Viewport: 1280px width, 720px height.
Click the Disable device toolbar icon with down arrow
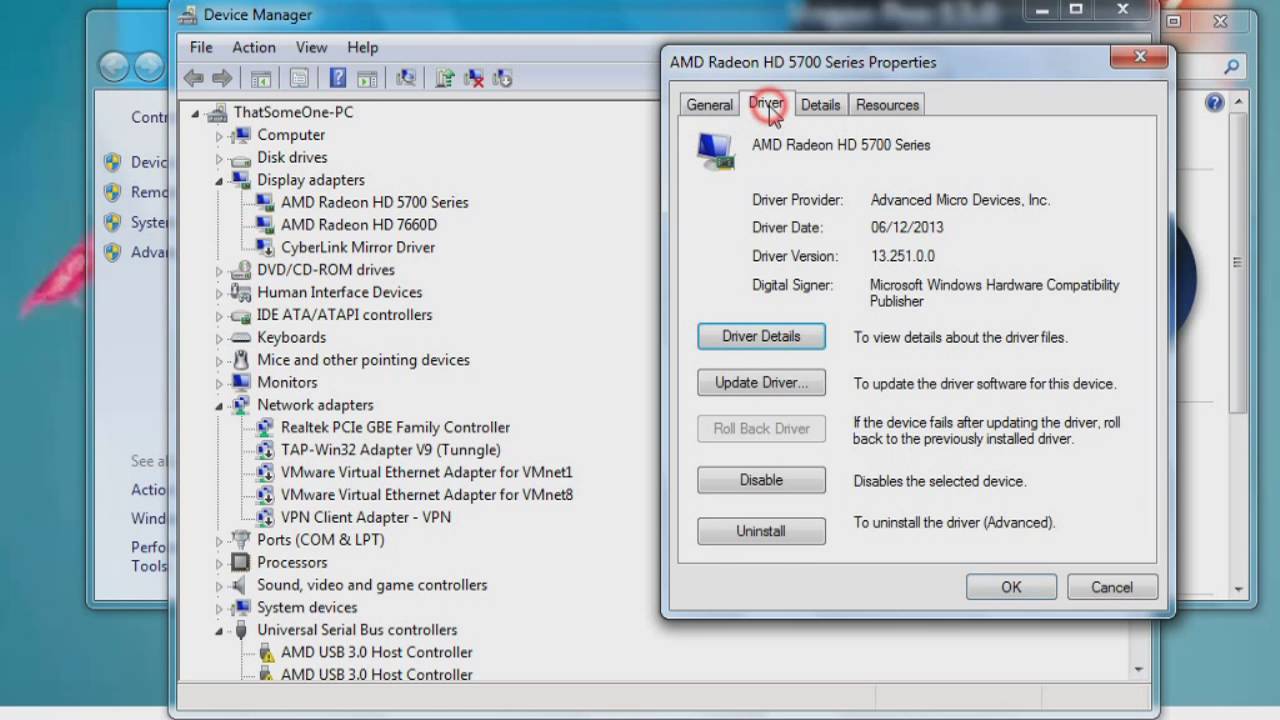tap(503, 78)
